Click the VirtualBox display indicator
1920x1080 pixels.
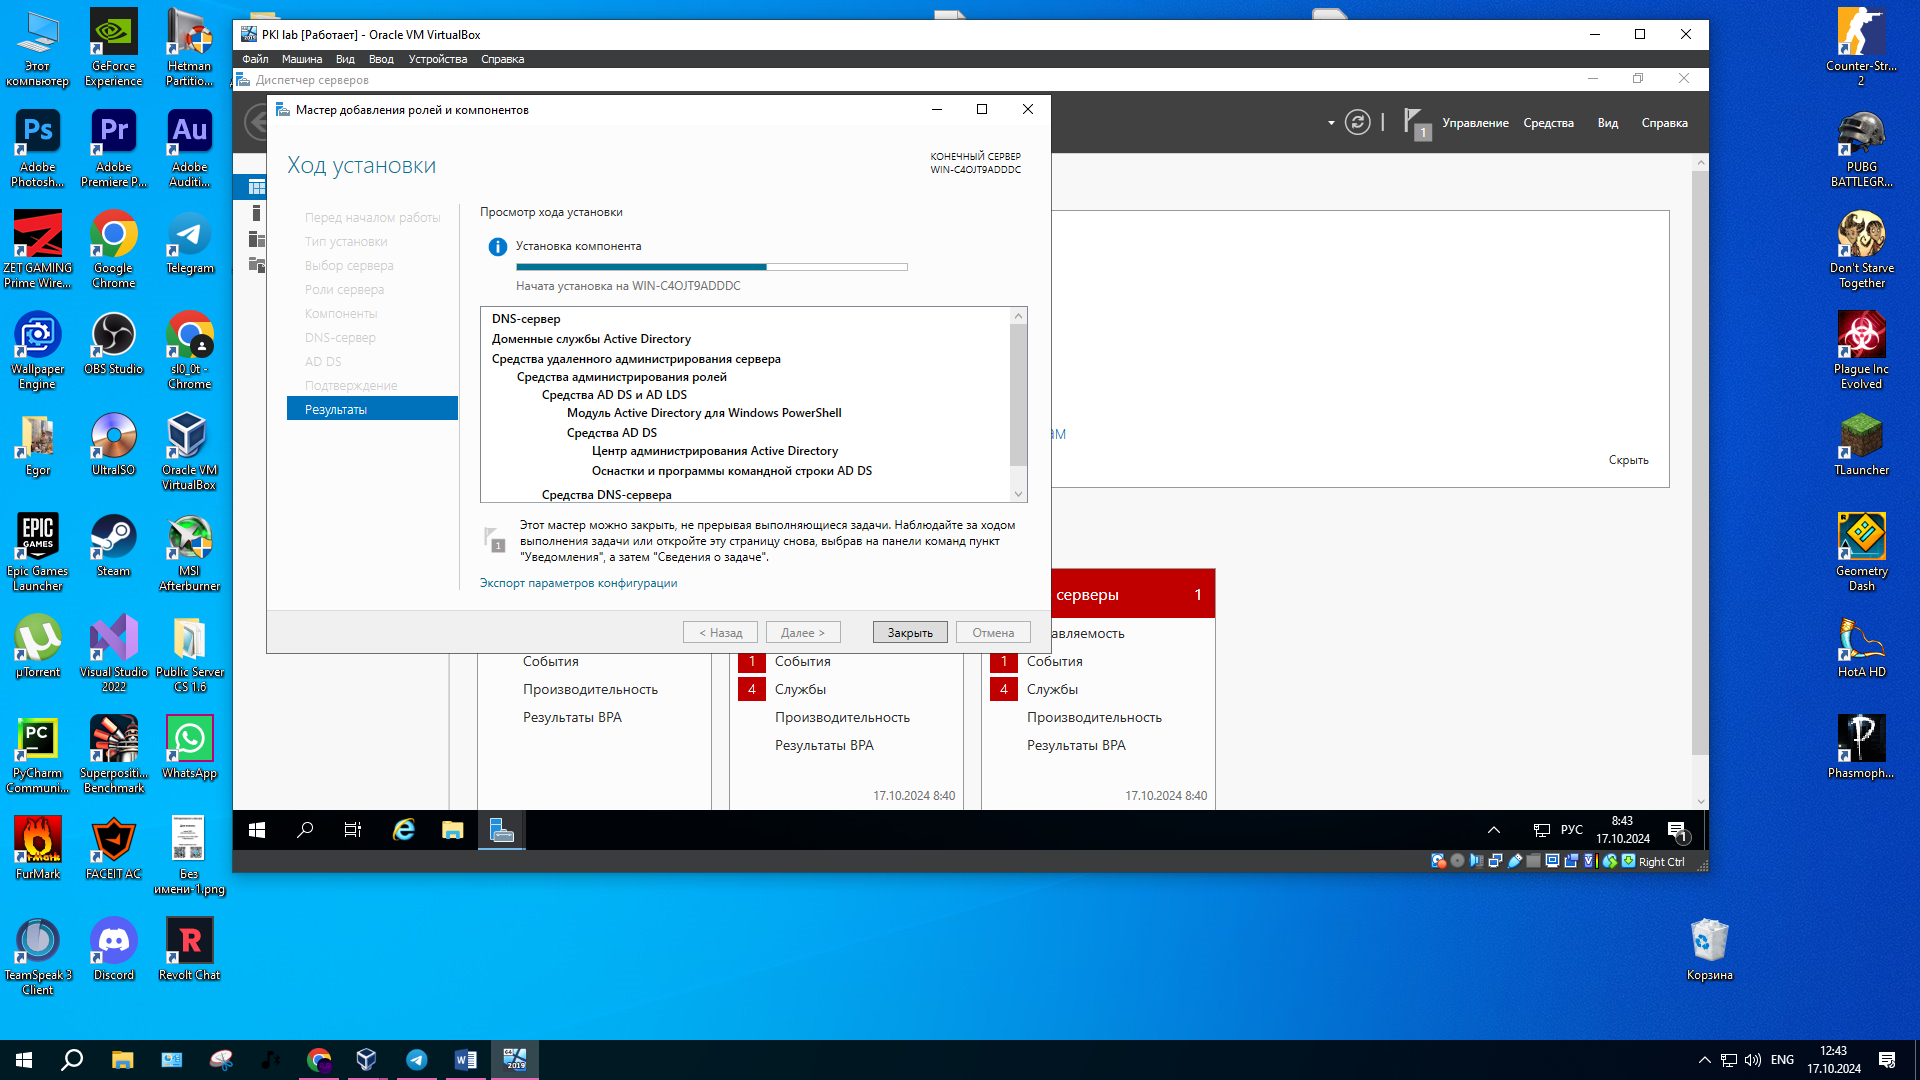point(1552,861)
